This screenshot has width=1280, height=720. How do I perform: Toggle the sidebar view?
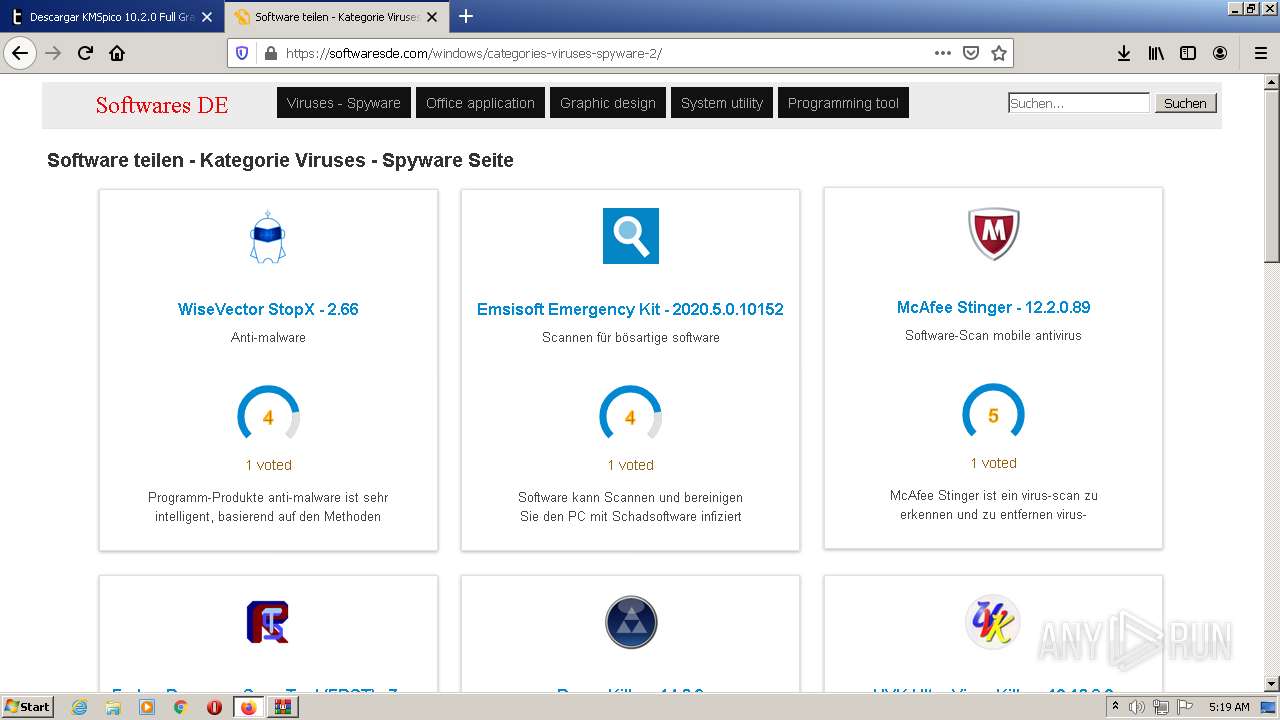1188,53
